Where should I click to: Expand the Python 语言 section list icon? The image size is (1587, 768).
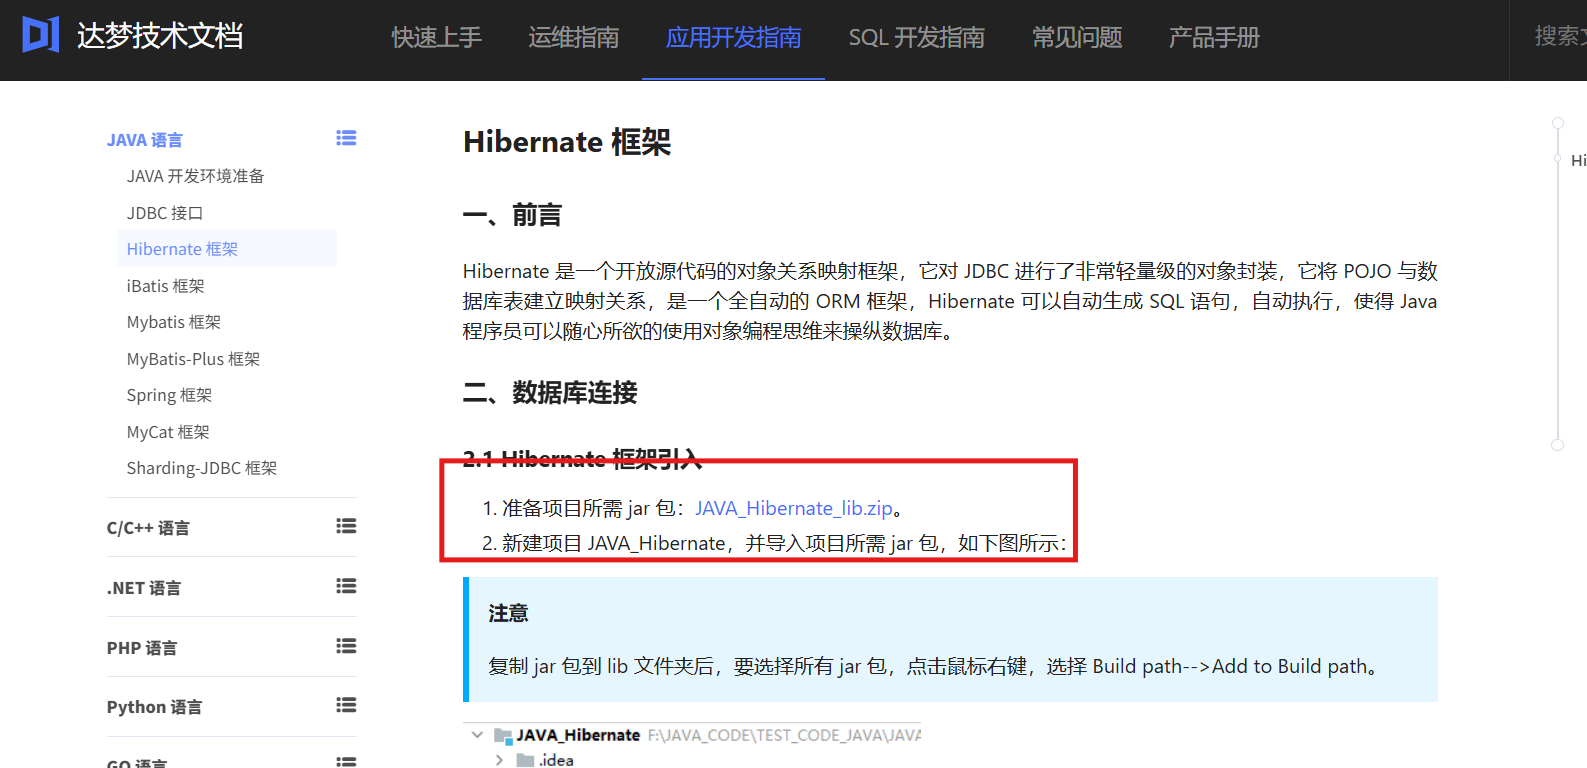coord(346,705)
